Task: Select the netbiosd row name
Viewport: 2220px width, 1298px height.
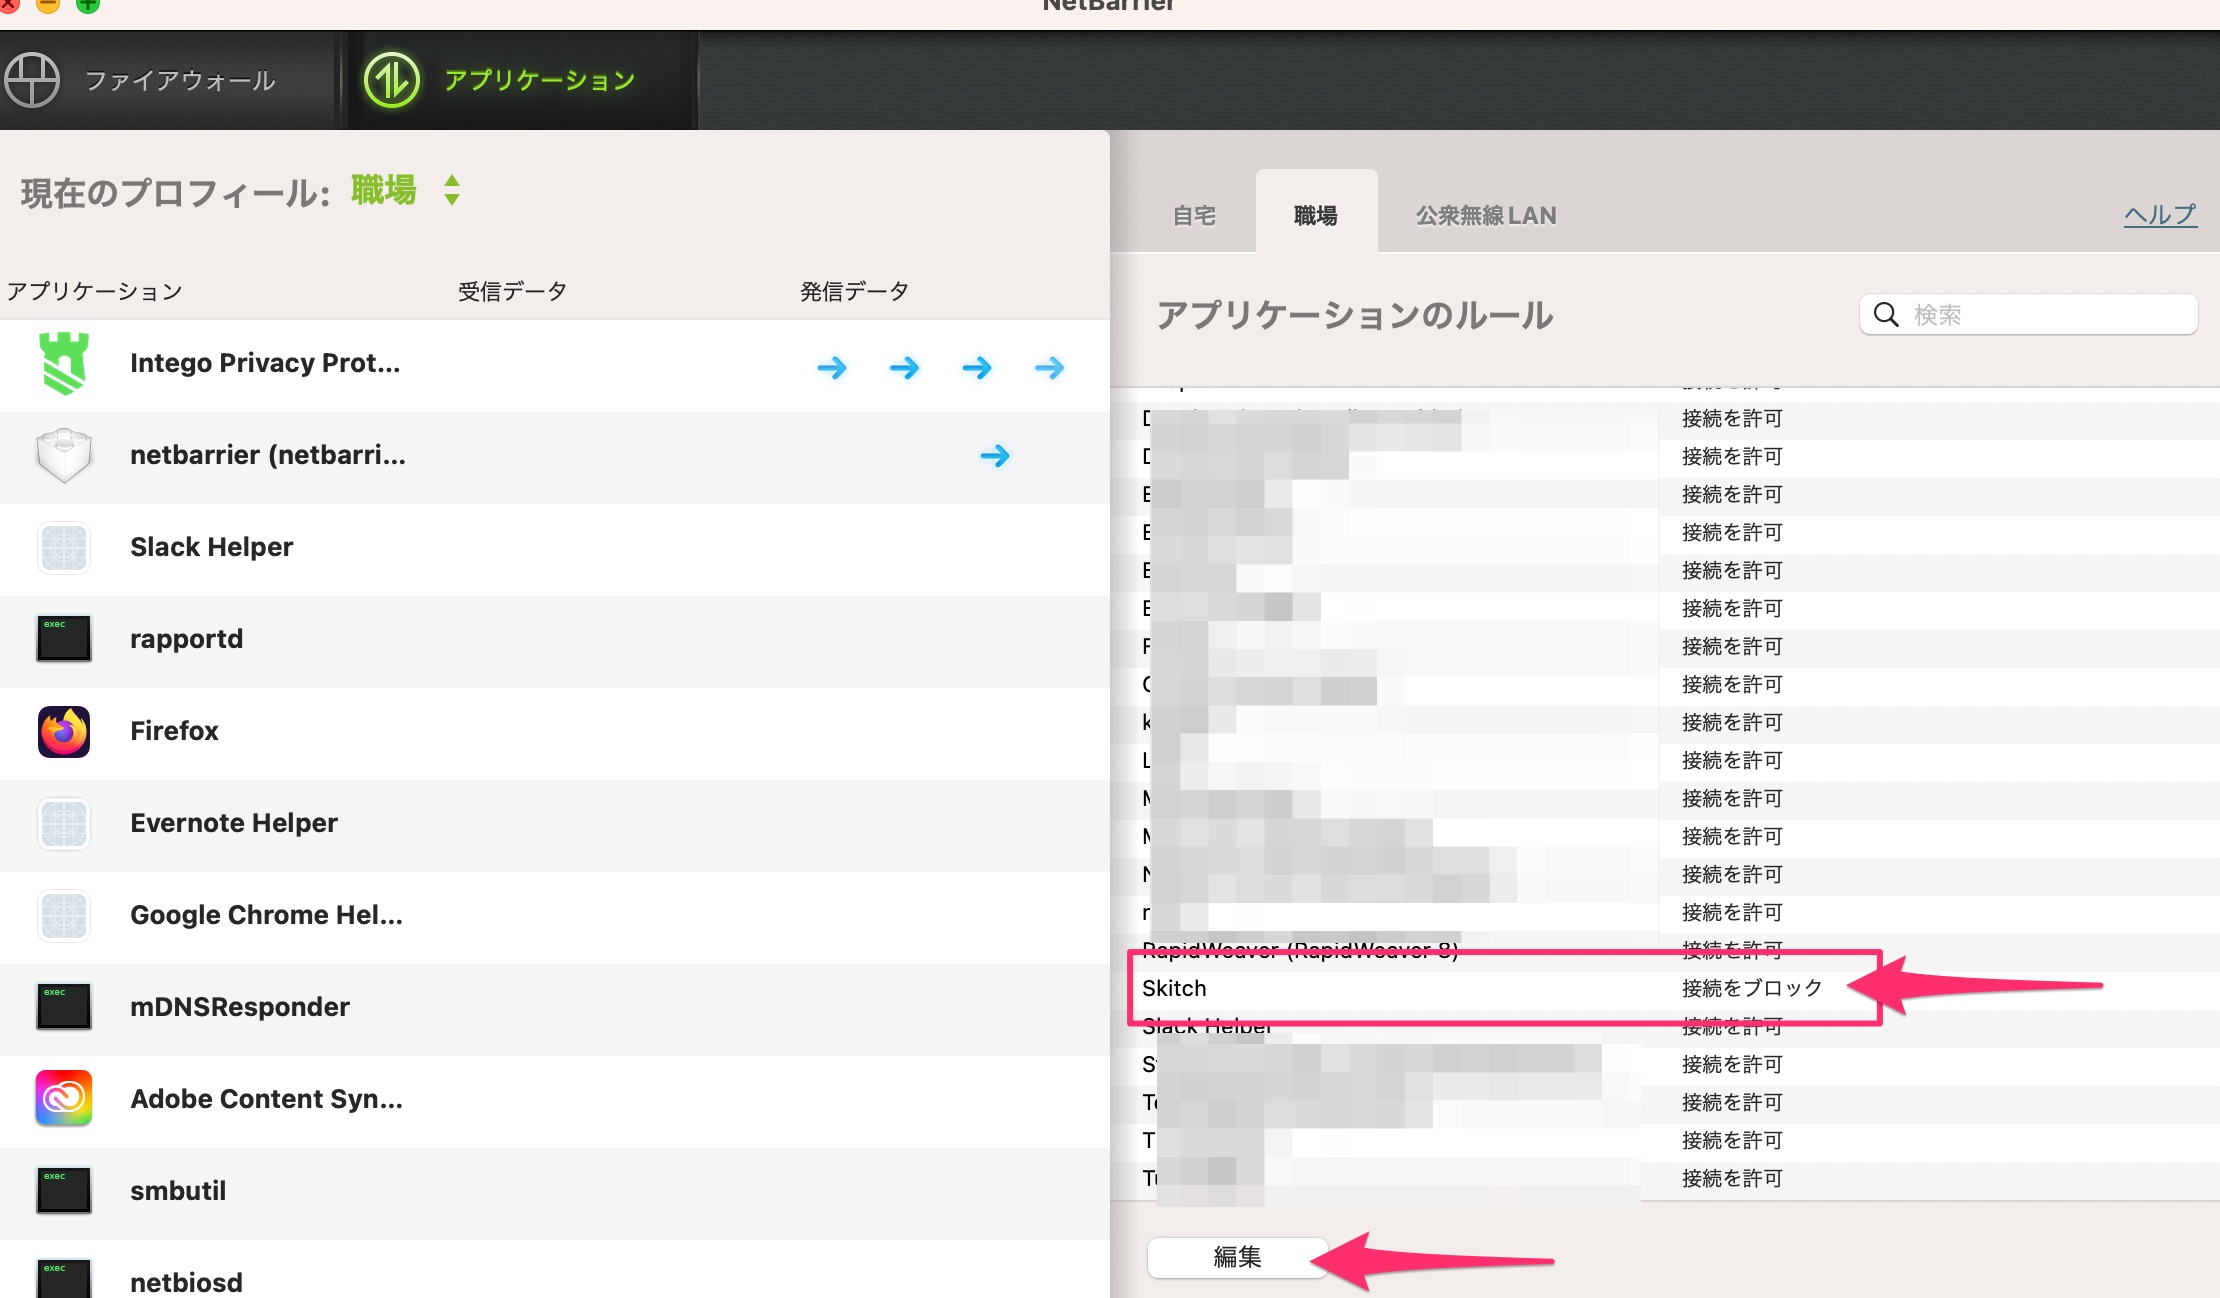Action: click(x=186, y=1283)
